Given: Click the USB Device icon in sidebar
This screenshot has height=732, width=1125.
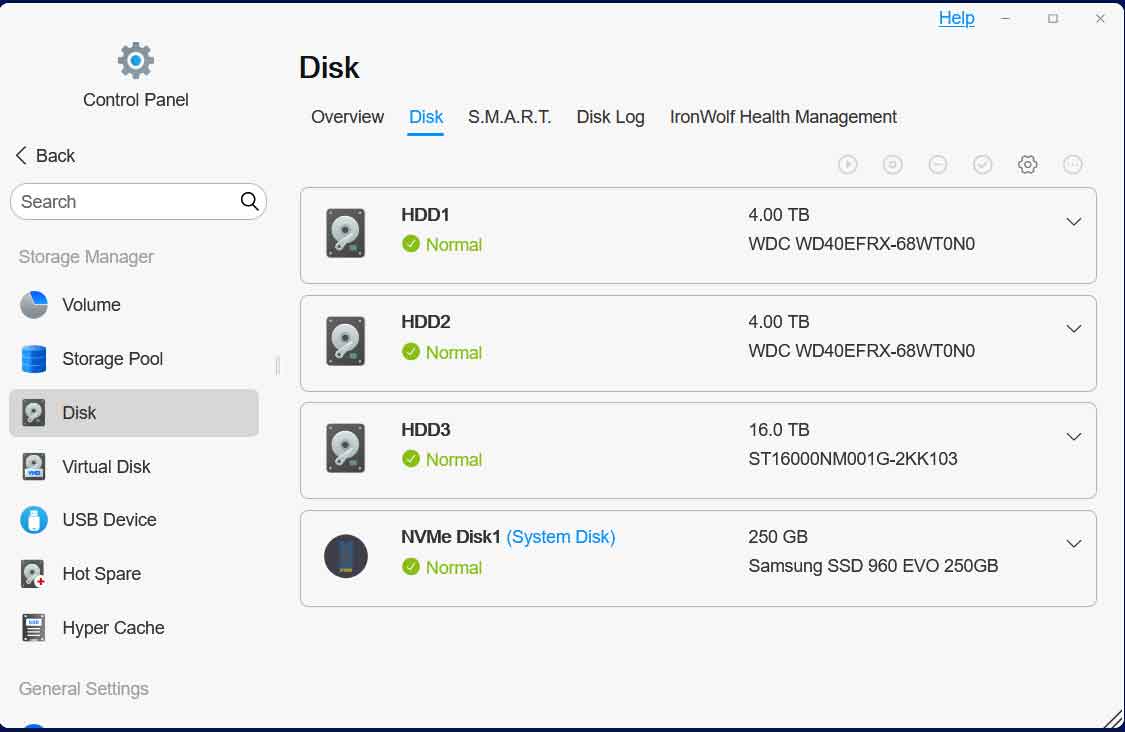Looking at the screenshot, I should [x=34, y=520].
